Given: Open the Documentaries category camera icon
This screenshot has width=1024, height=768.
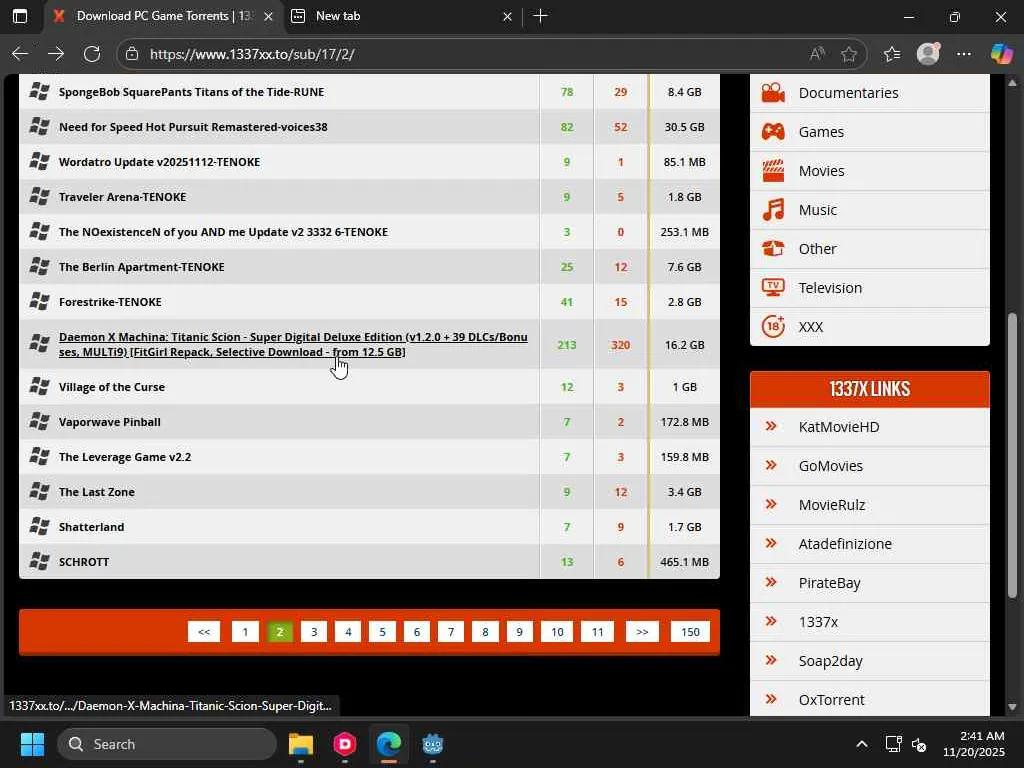Looking at the screenshot, I should click(x=773, y=93).
